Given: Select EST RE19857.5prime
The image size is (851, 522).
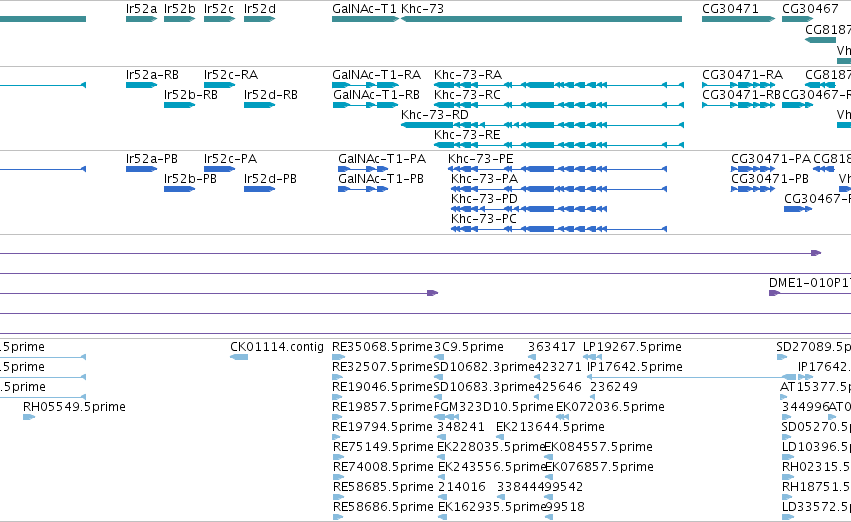Looking at the screenshot, I should (x=337, y=417).
